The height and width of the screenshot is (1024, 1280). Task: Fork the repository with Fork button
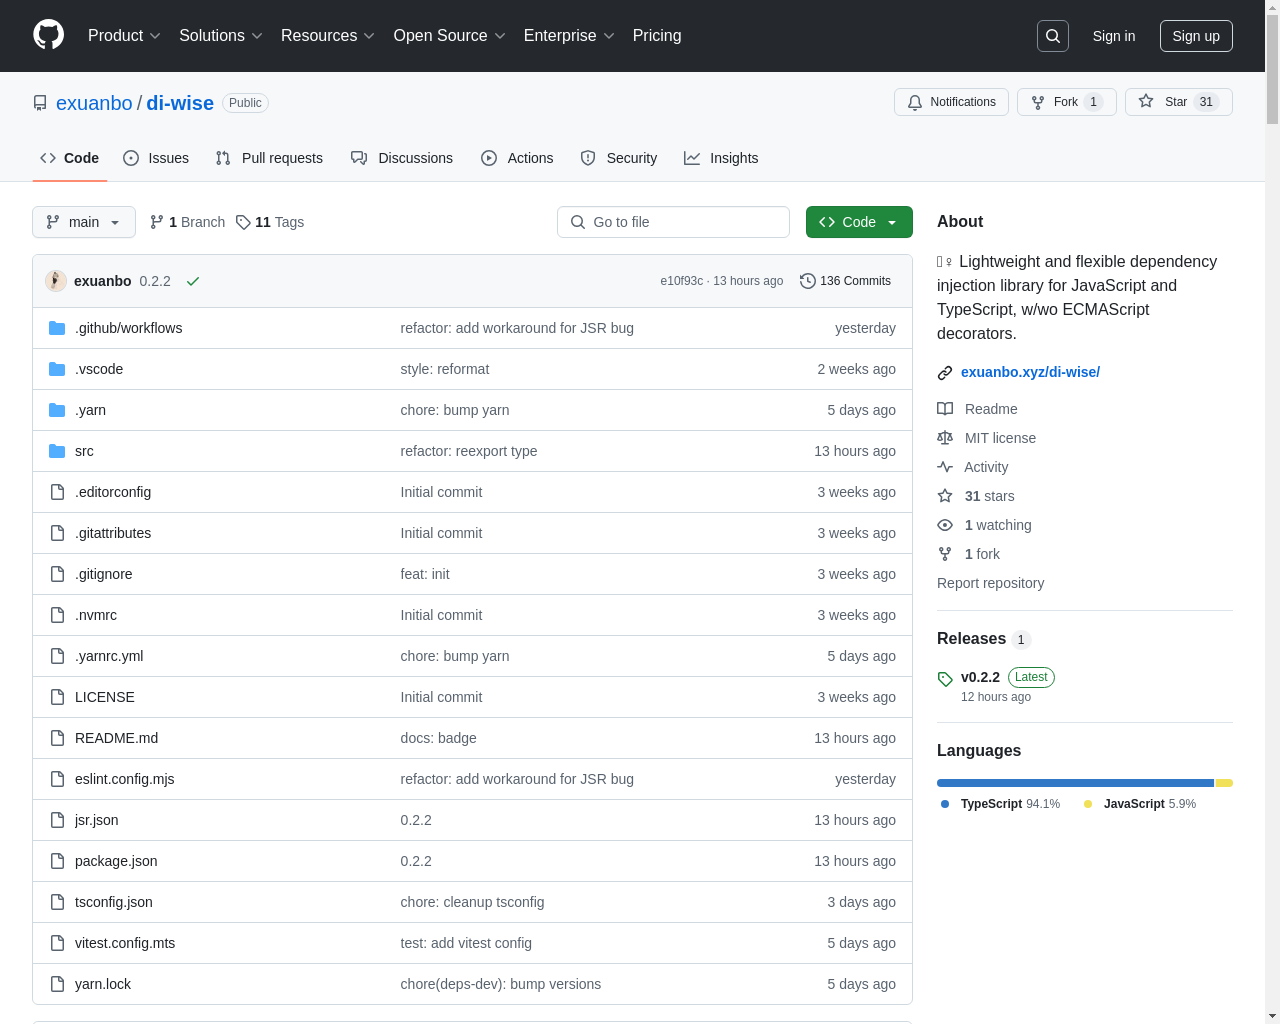(1066, 102)
